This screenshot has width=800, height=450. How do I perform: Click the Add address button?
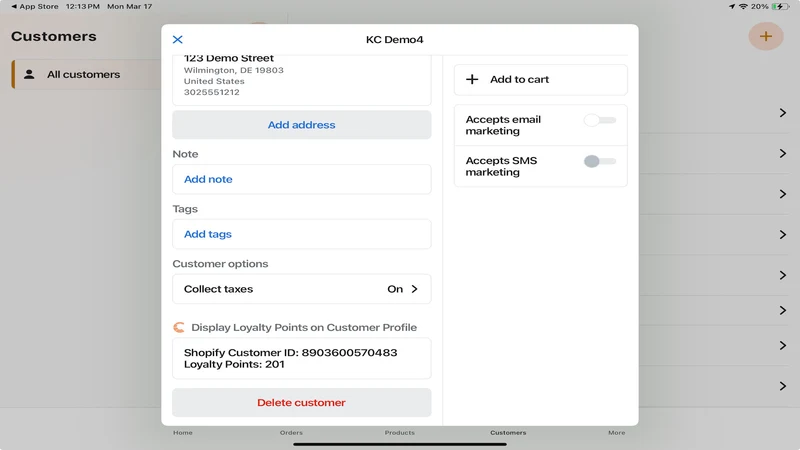[302, 125]
